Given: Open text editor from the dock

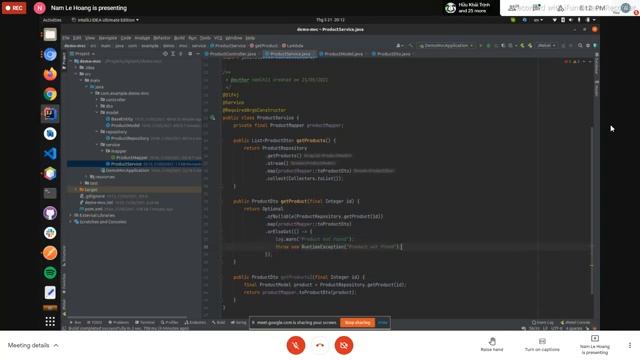Looking at the screenshot, I should click(50, 292).
